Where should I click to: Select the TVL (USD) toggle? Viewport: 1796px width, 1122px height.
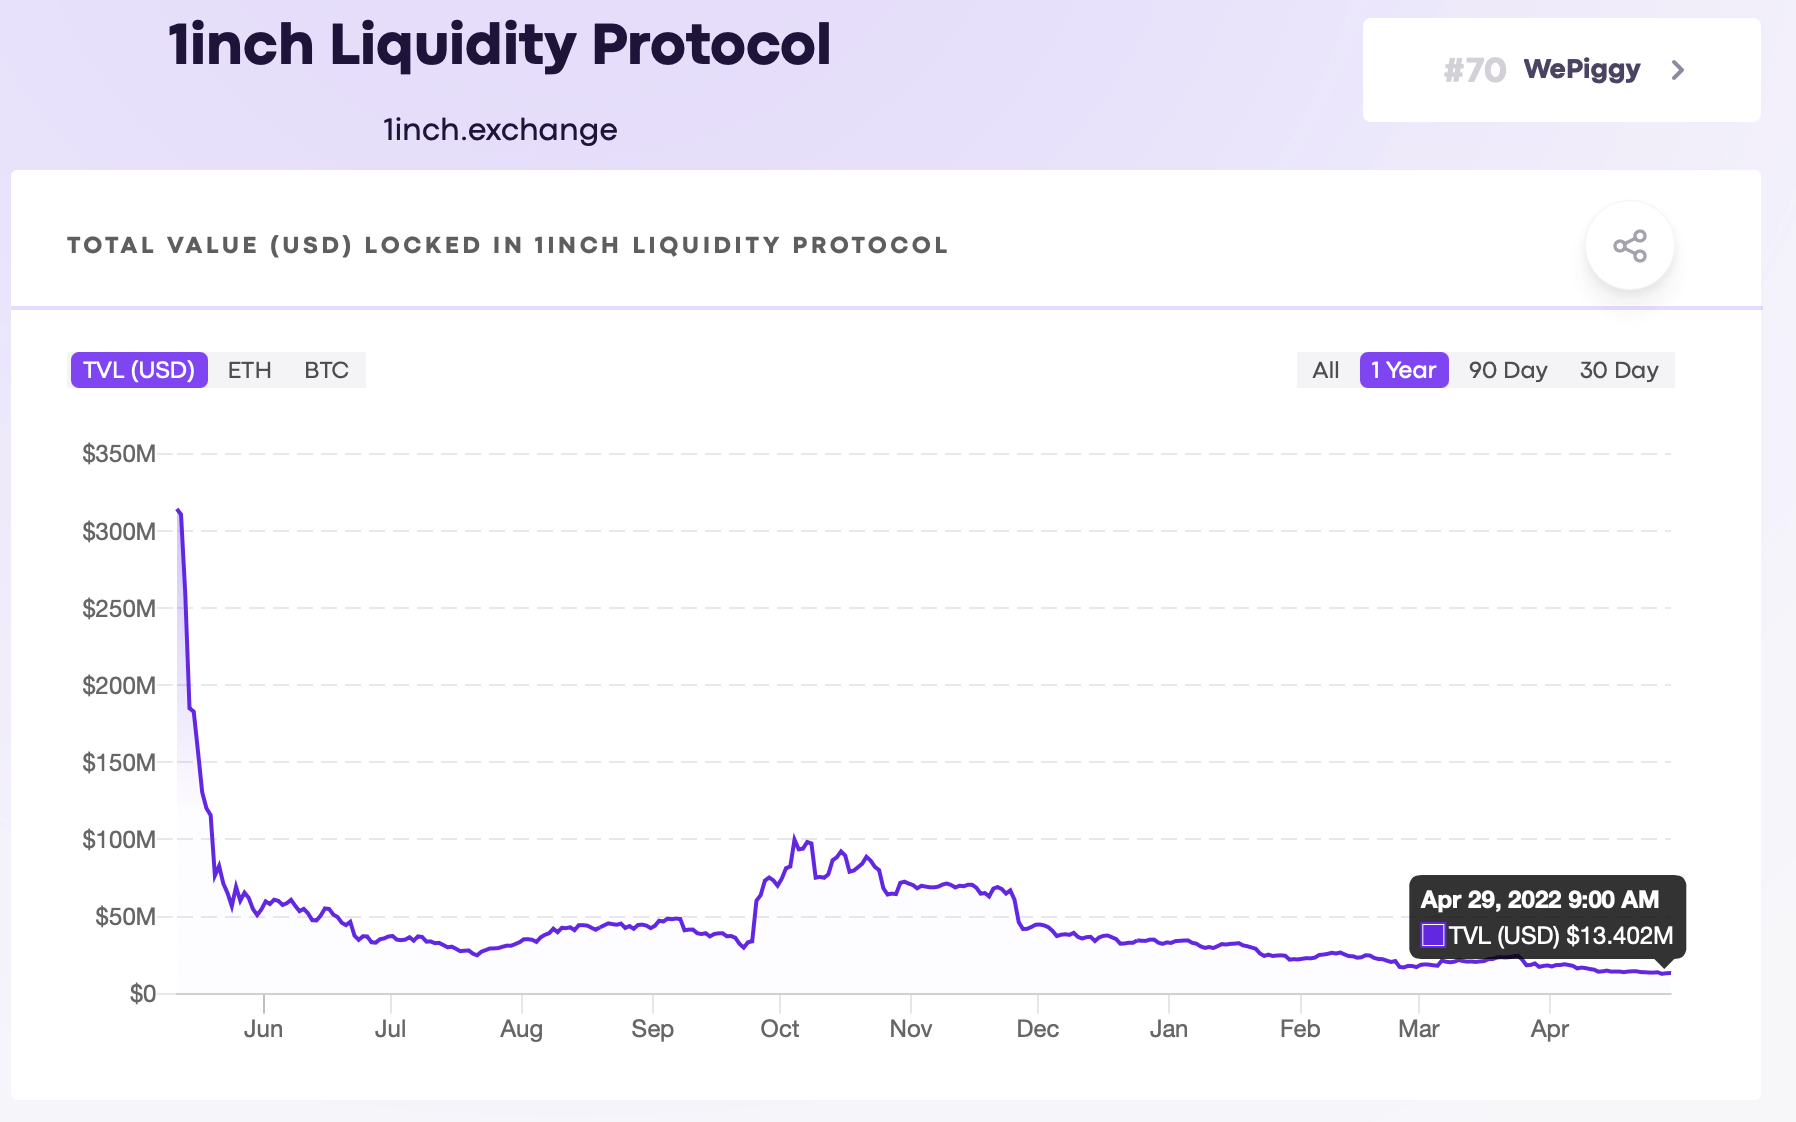tap(139, 370)
